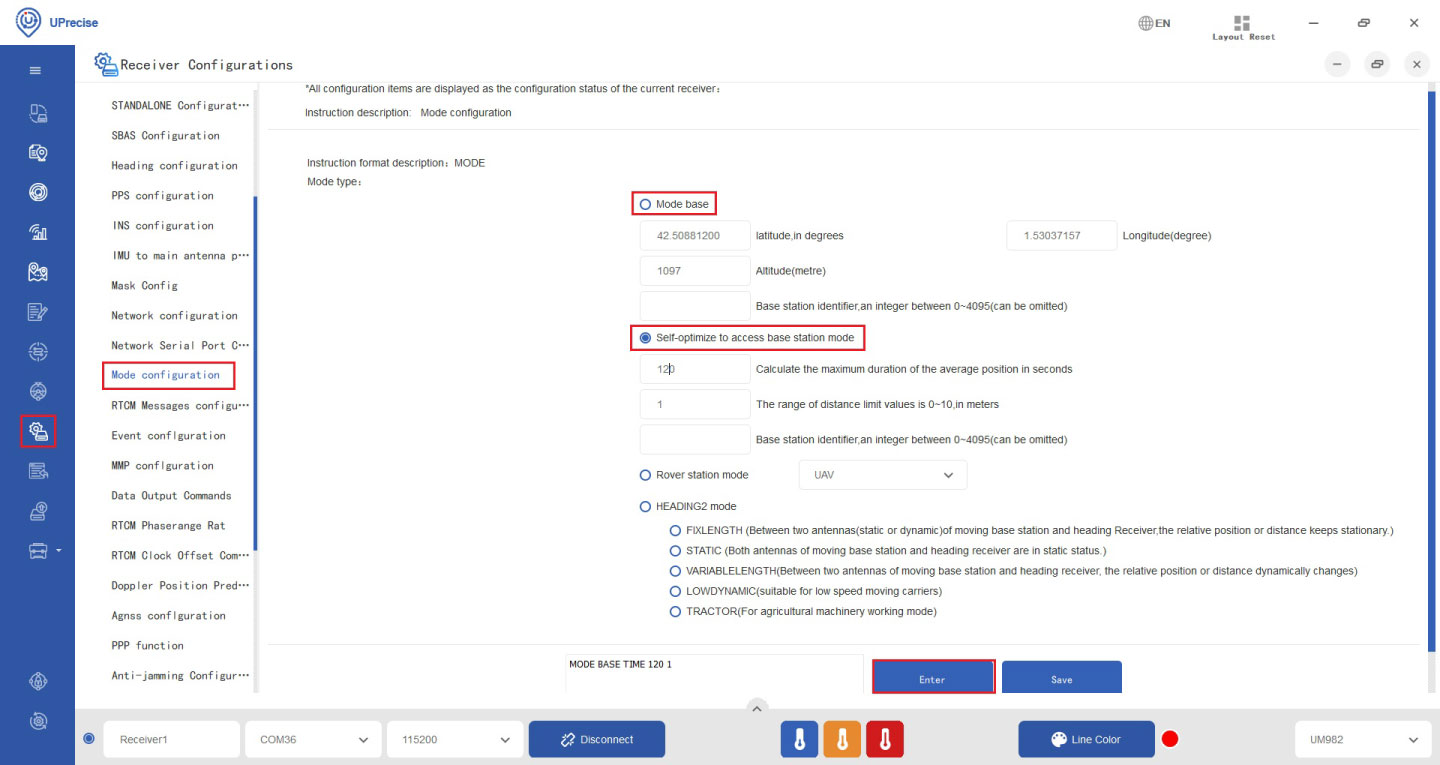Click the latitude input field
Viewport: 1440px width, 765px height.
[694, 236]
